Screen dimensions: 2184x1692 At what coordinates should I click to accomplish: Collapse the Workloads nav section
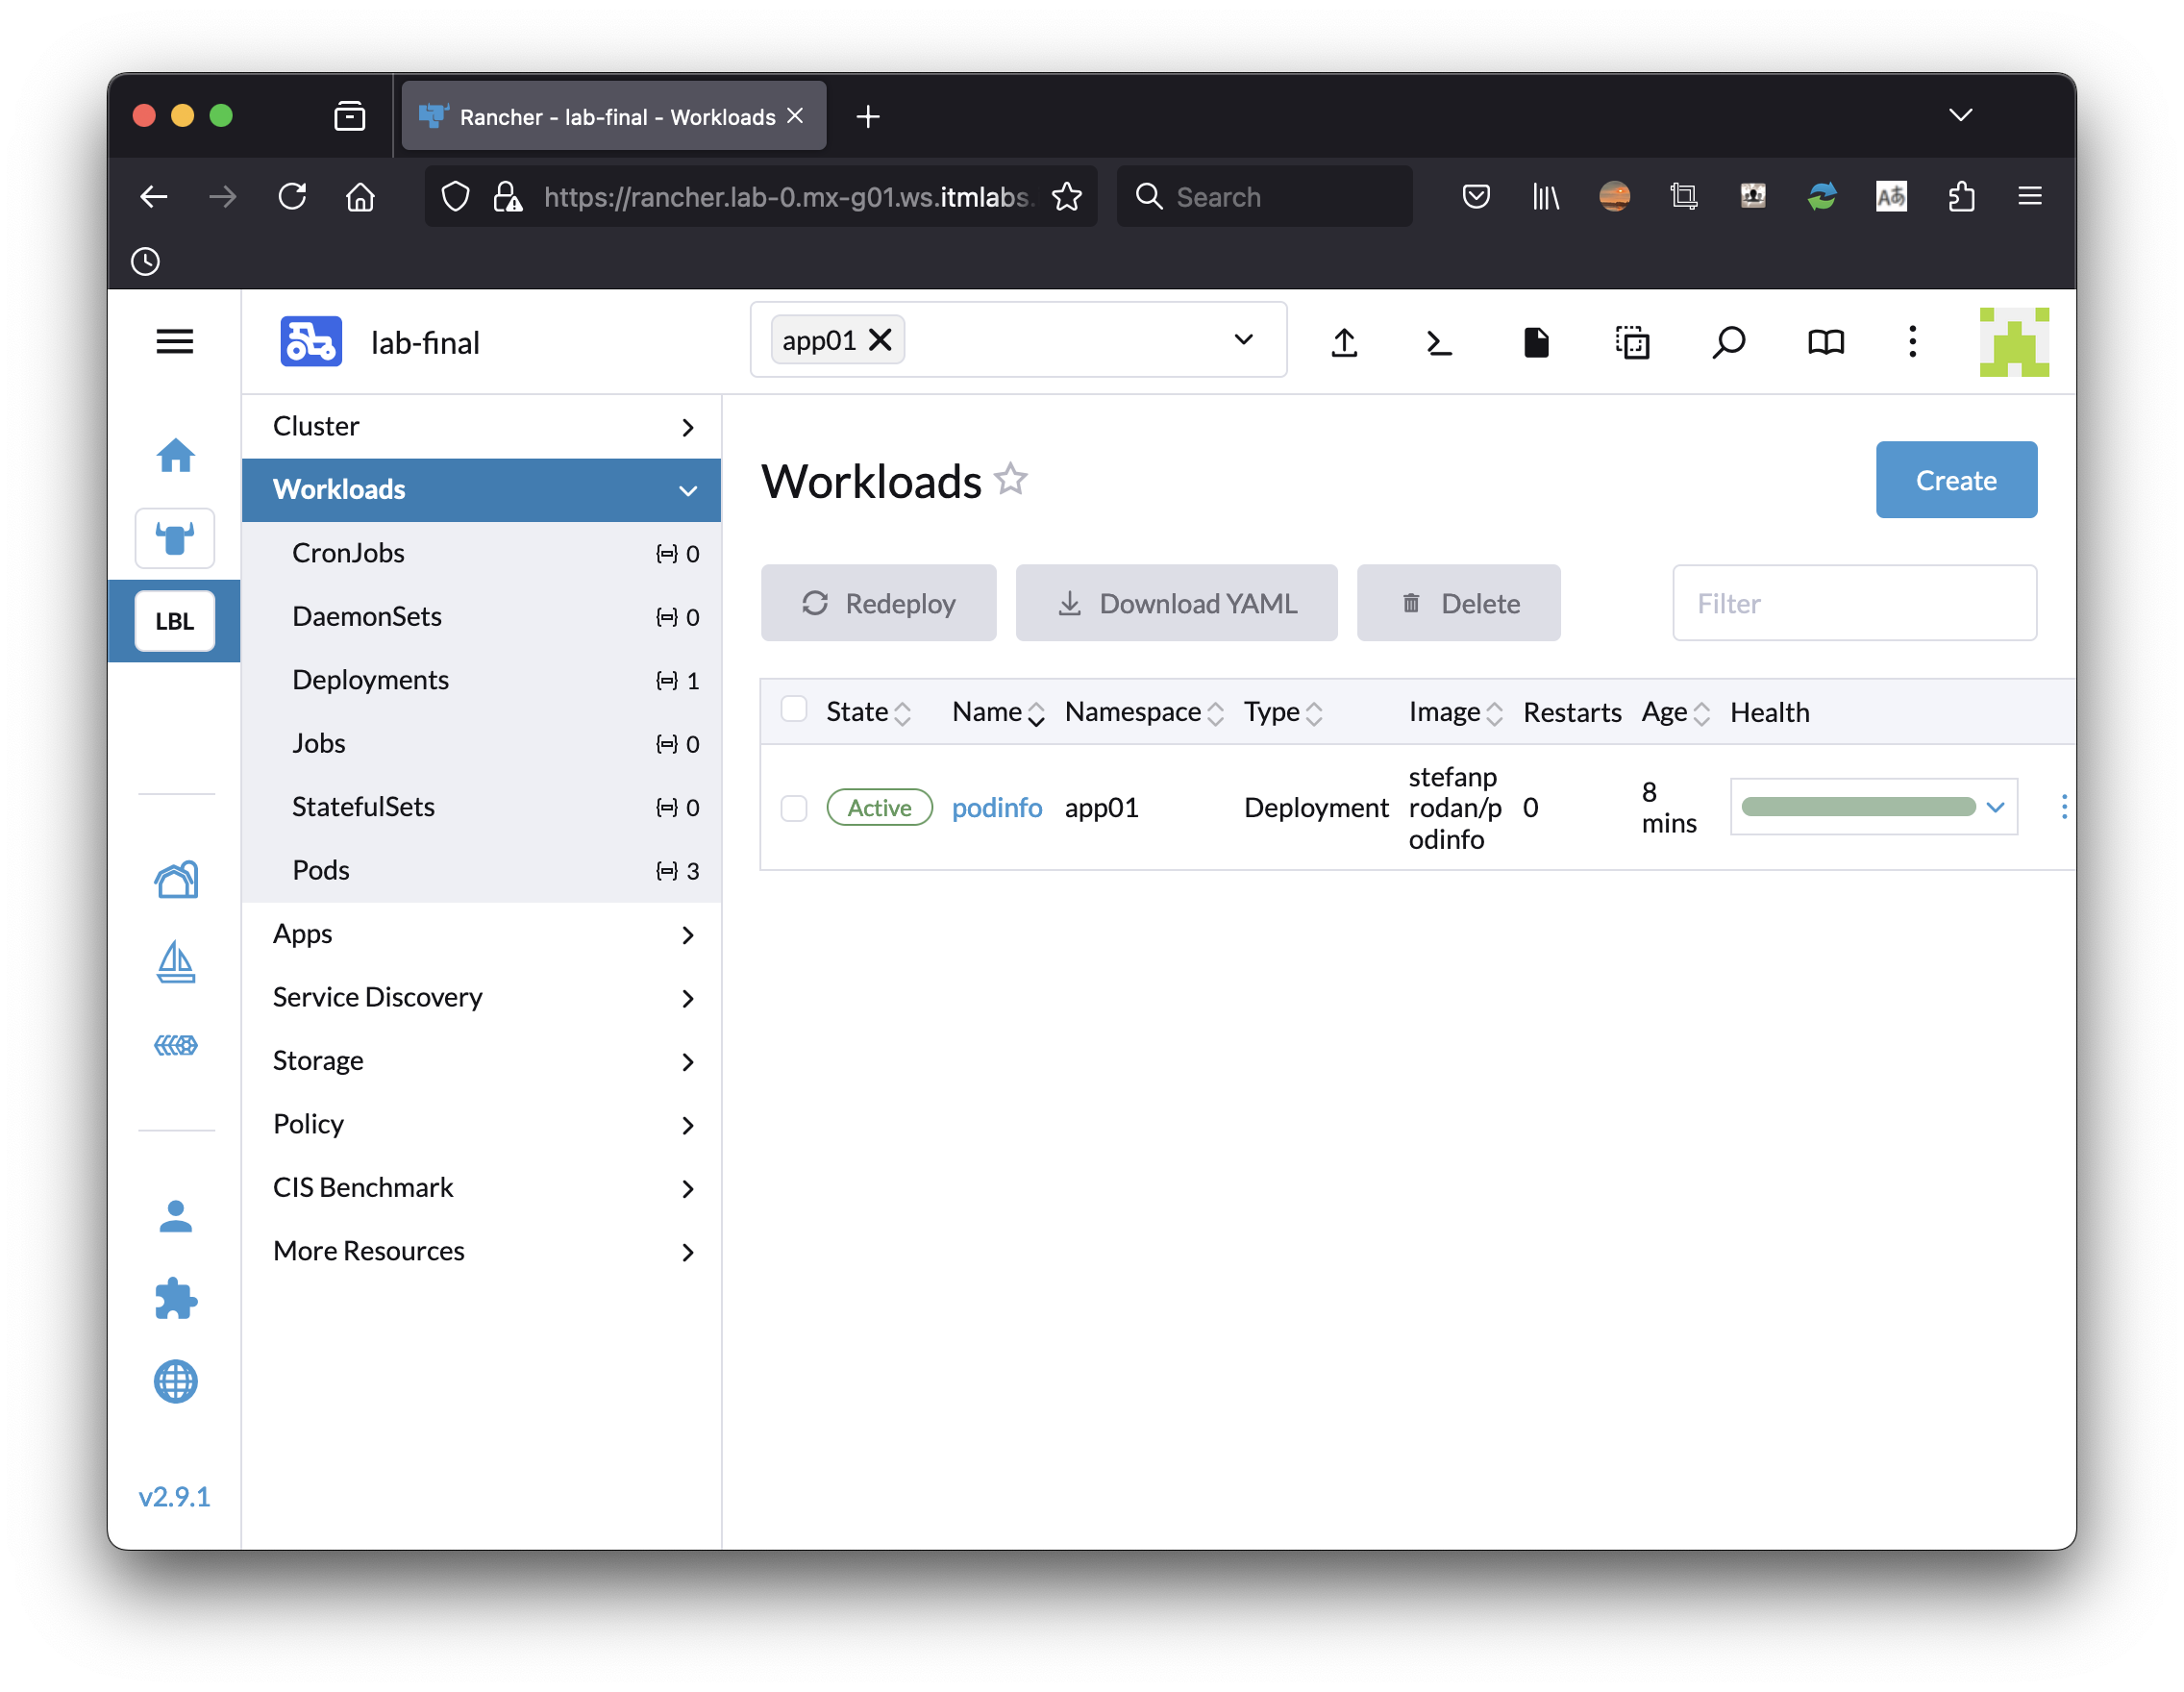pos(481,490)
